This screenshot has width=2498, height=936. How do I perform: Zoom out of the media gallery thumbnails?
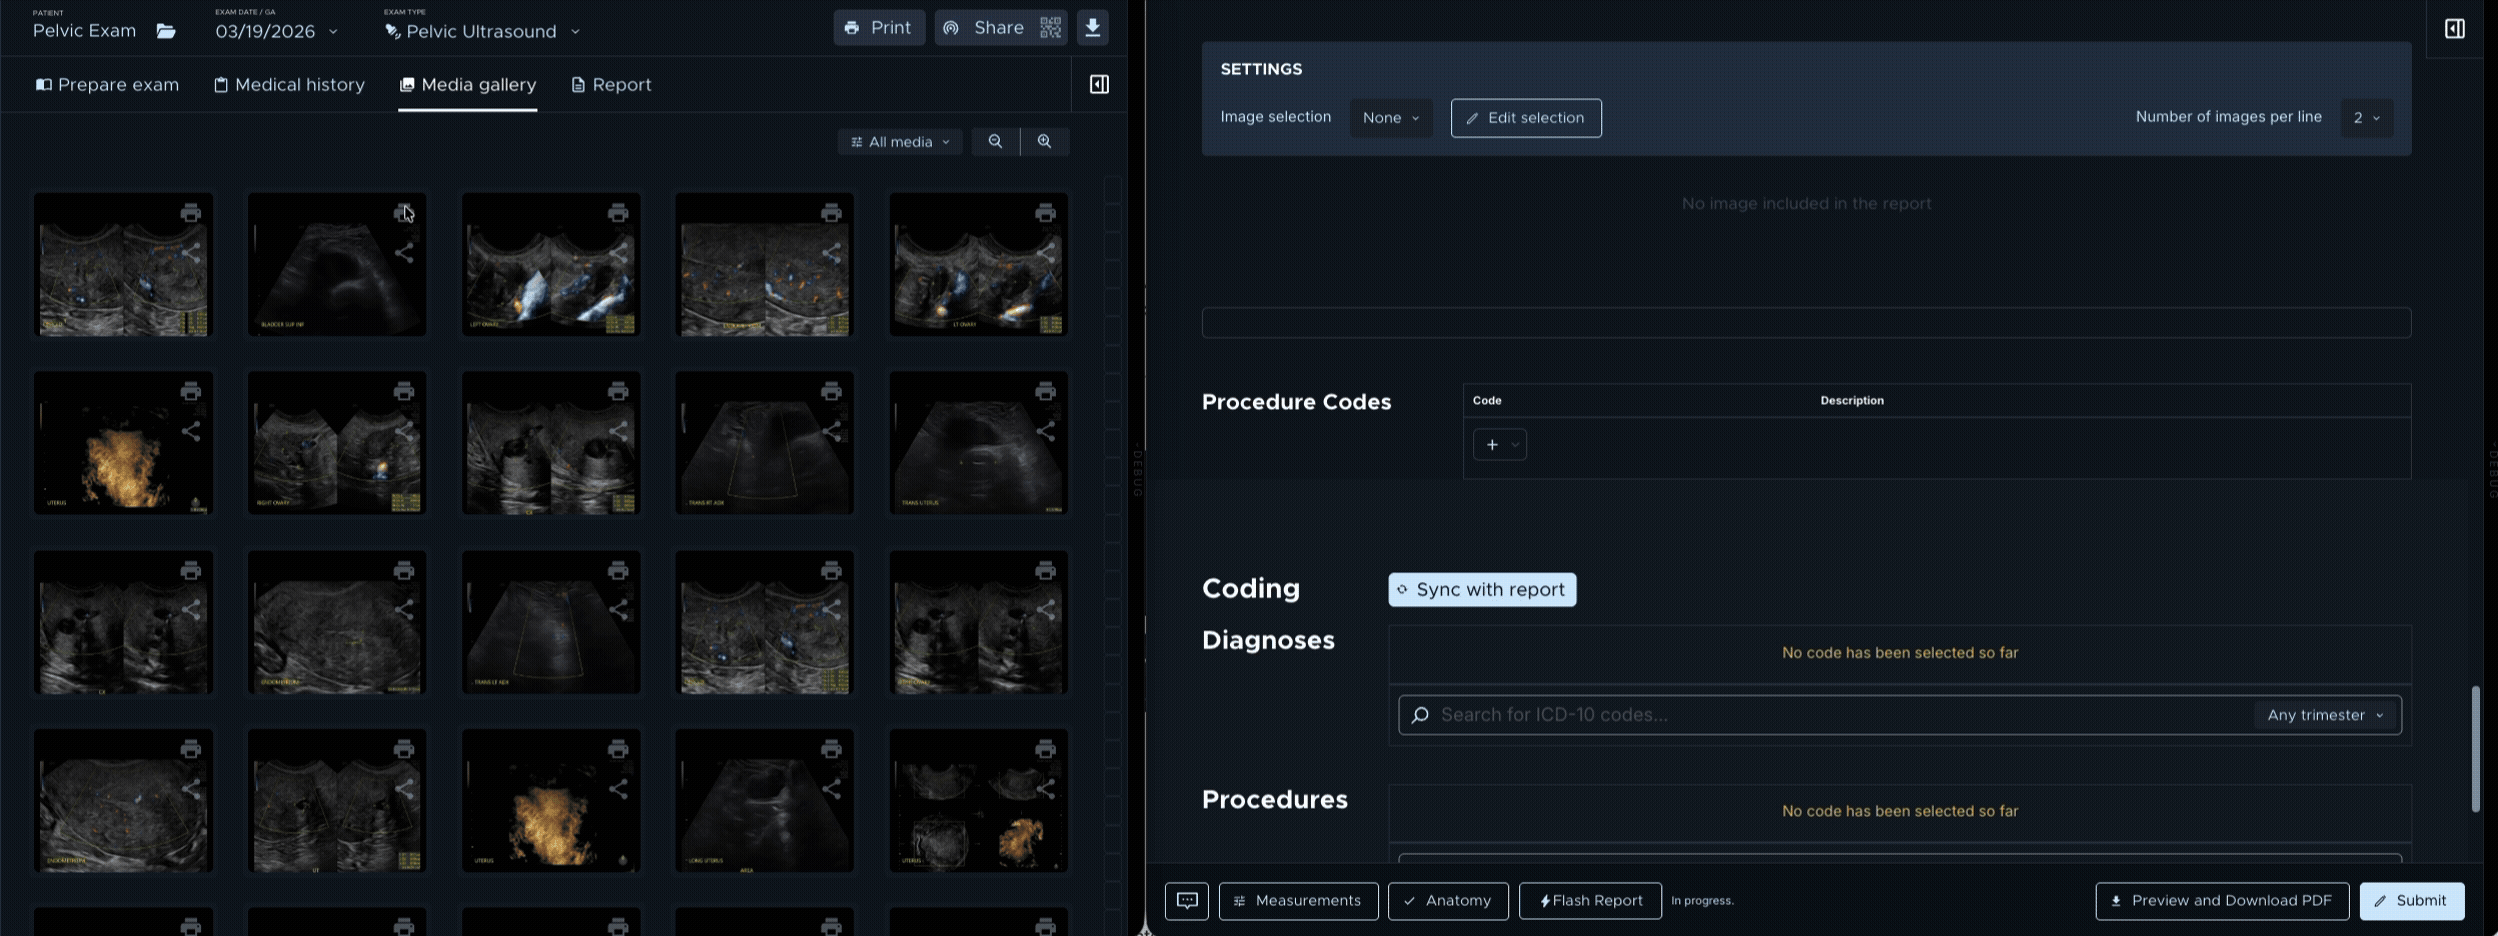point(995,141)
